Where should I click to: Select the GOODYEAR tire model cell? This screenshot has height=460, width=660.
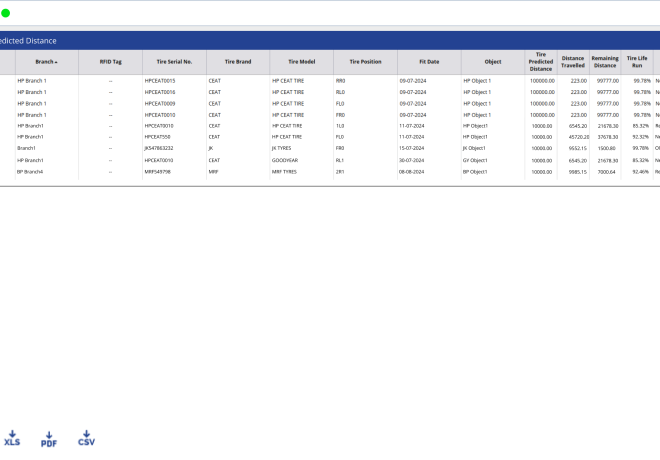(287, 160)
